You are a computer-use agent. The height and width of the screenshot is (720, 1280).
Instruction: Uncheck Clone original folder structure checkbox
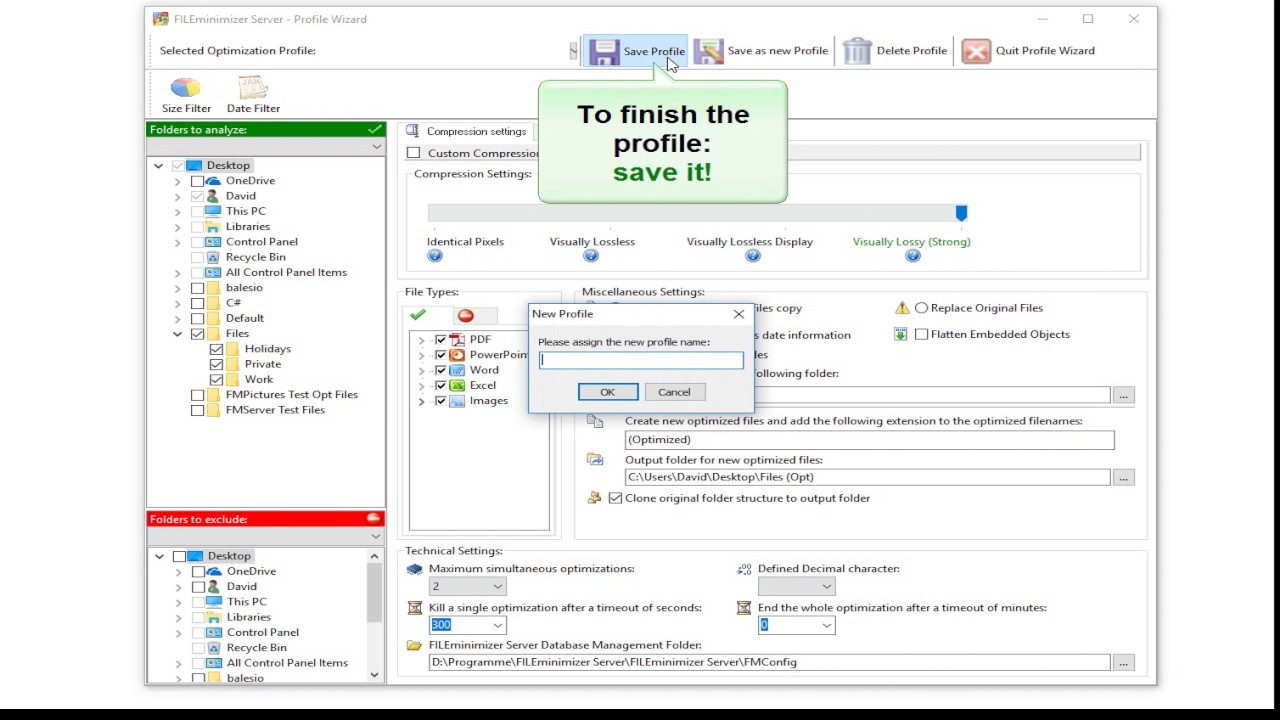pos(615,498)
